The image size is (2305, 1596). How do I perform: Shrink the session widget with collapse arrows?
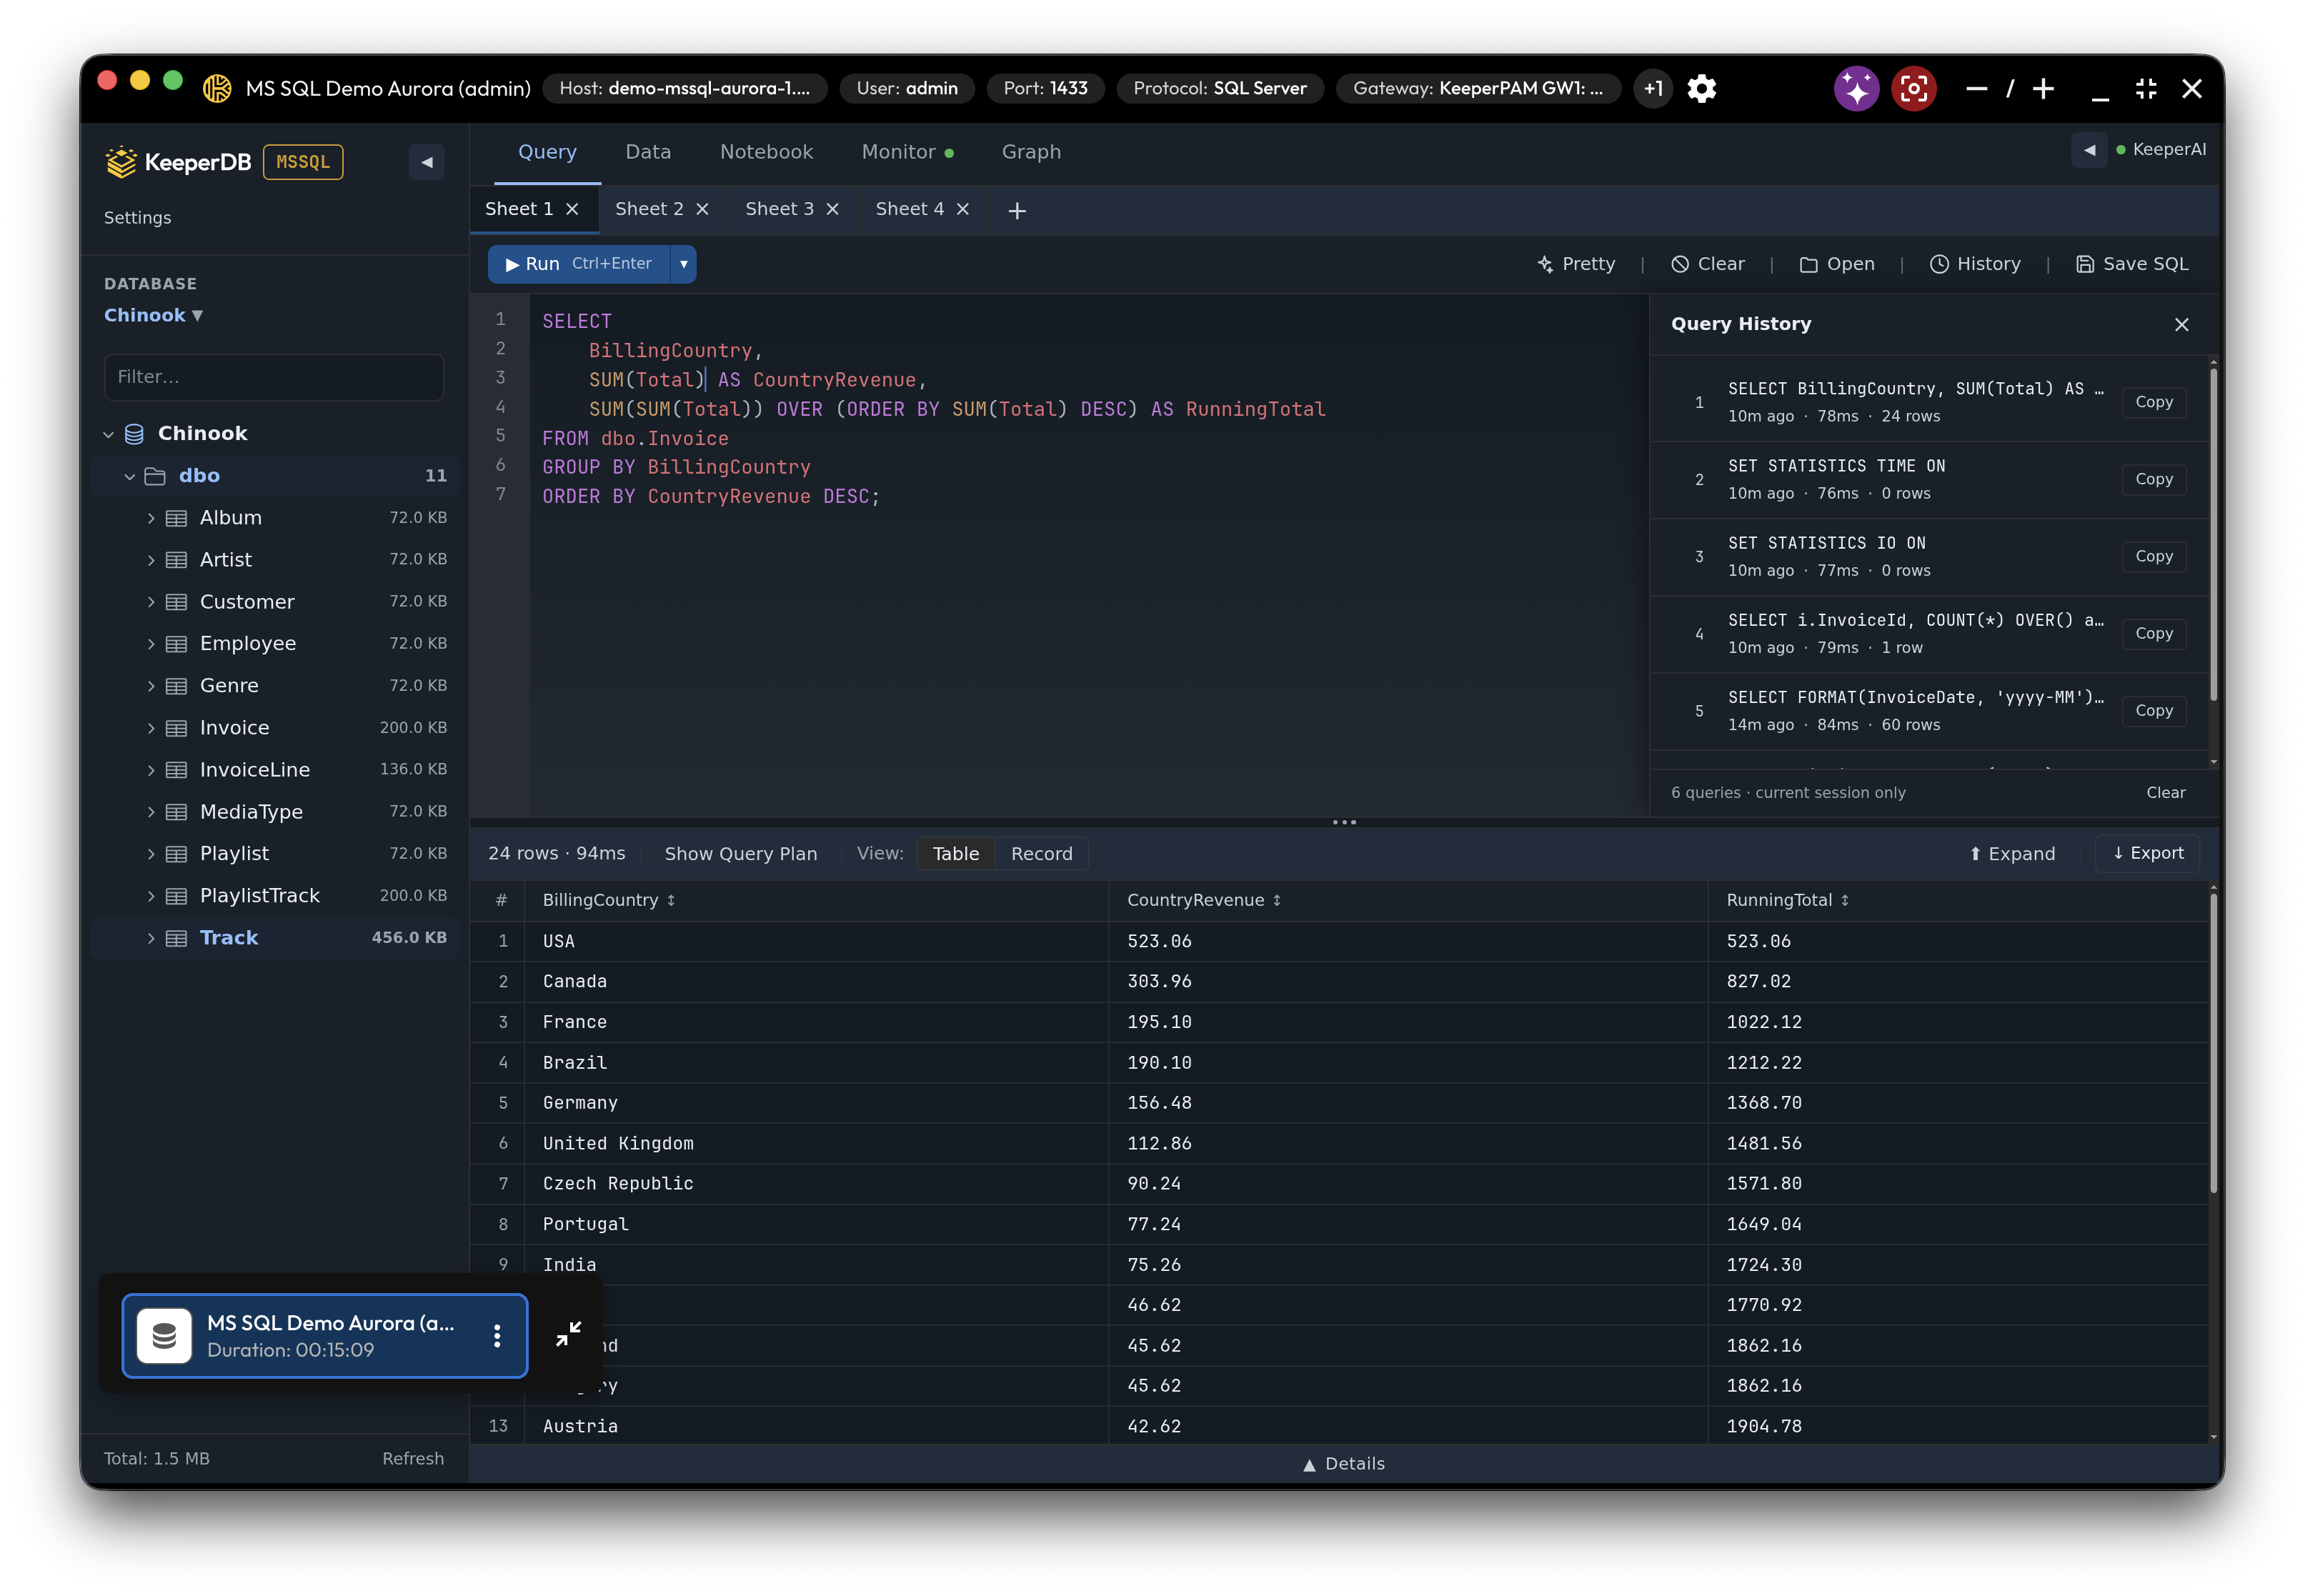(568, 1333)
